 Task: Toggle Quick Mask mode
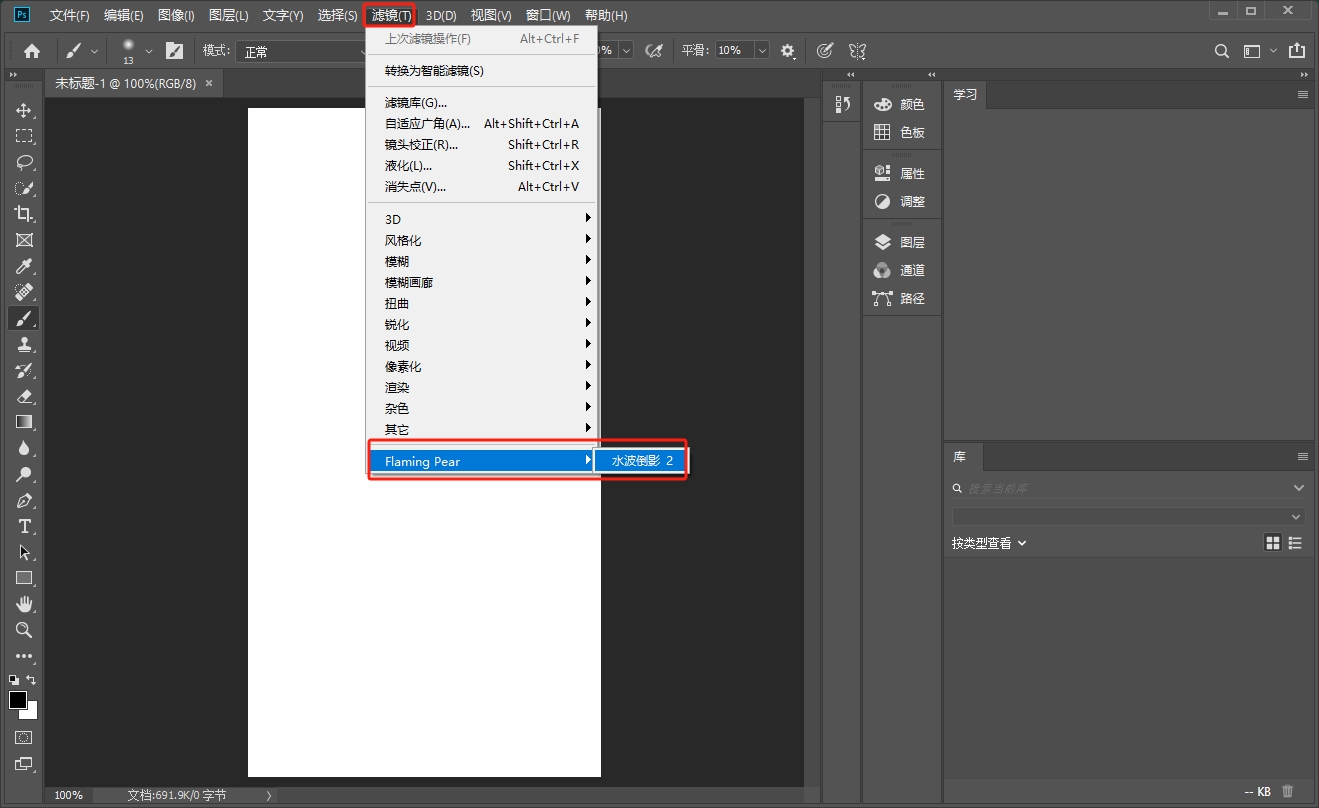(24, 738)
